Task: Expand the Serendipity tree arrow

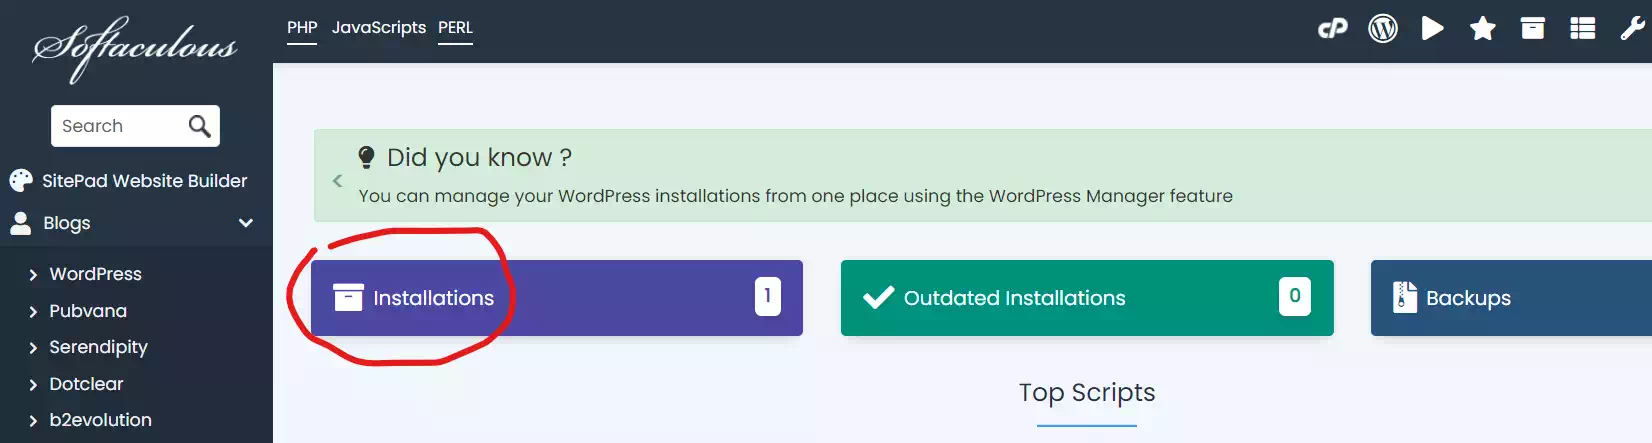Action: pyautogui.click(x=33, y=348)
